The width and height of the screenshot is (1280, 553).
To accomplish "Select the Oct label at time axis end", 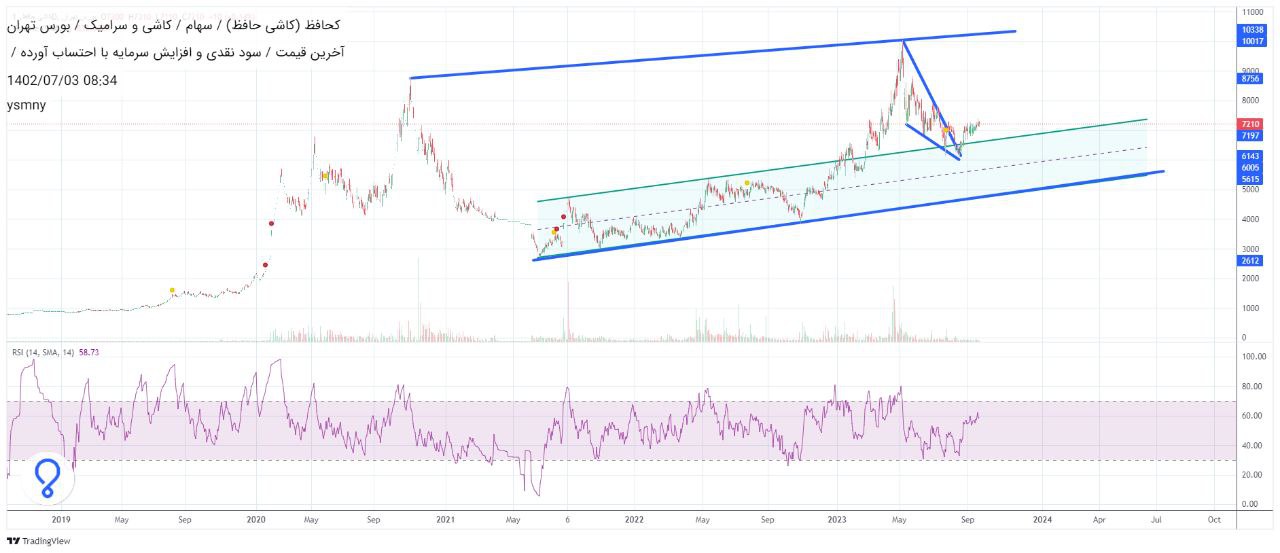I will 1213,520.
